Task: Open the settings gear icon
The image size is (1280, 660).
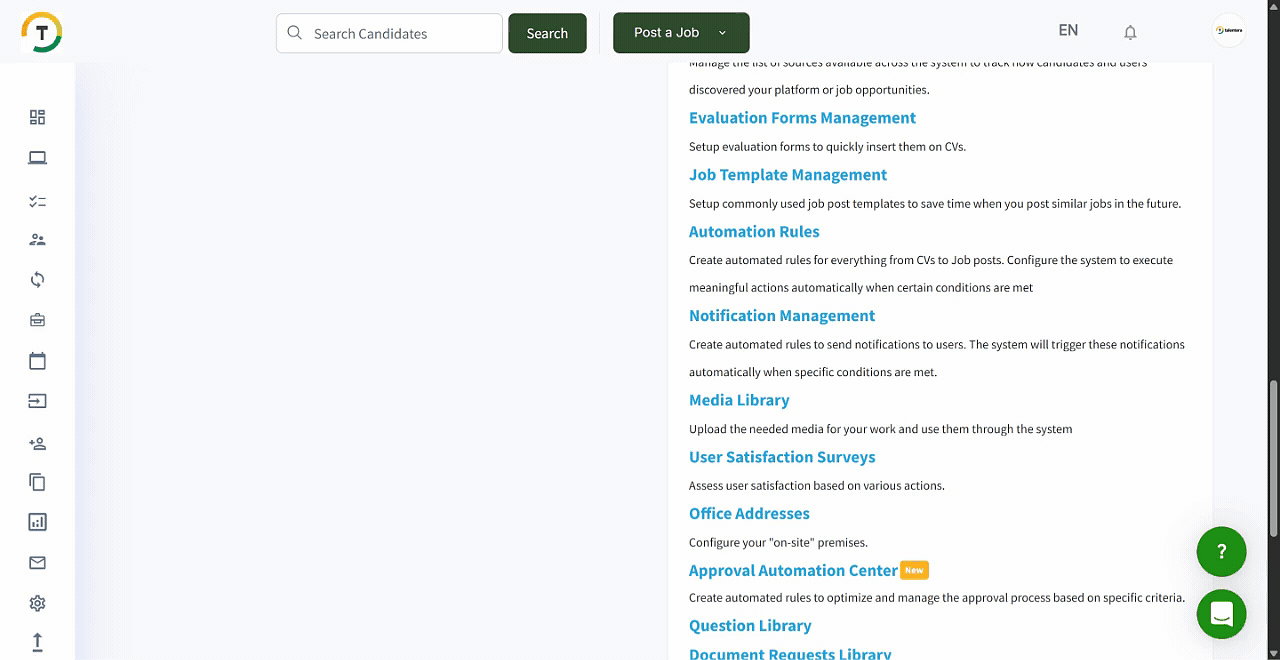Action: coord(37,602)
